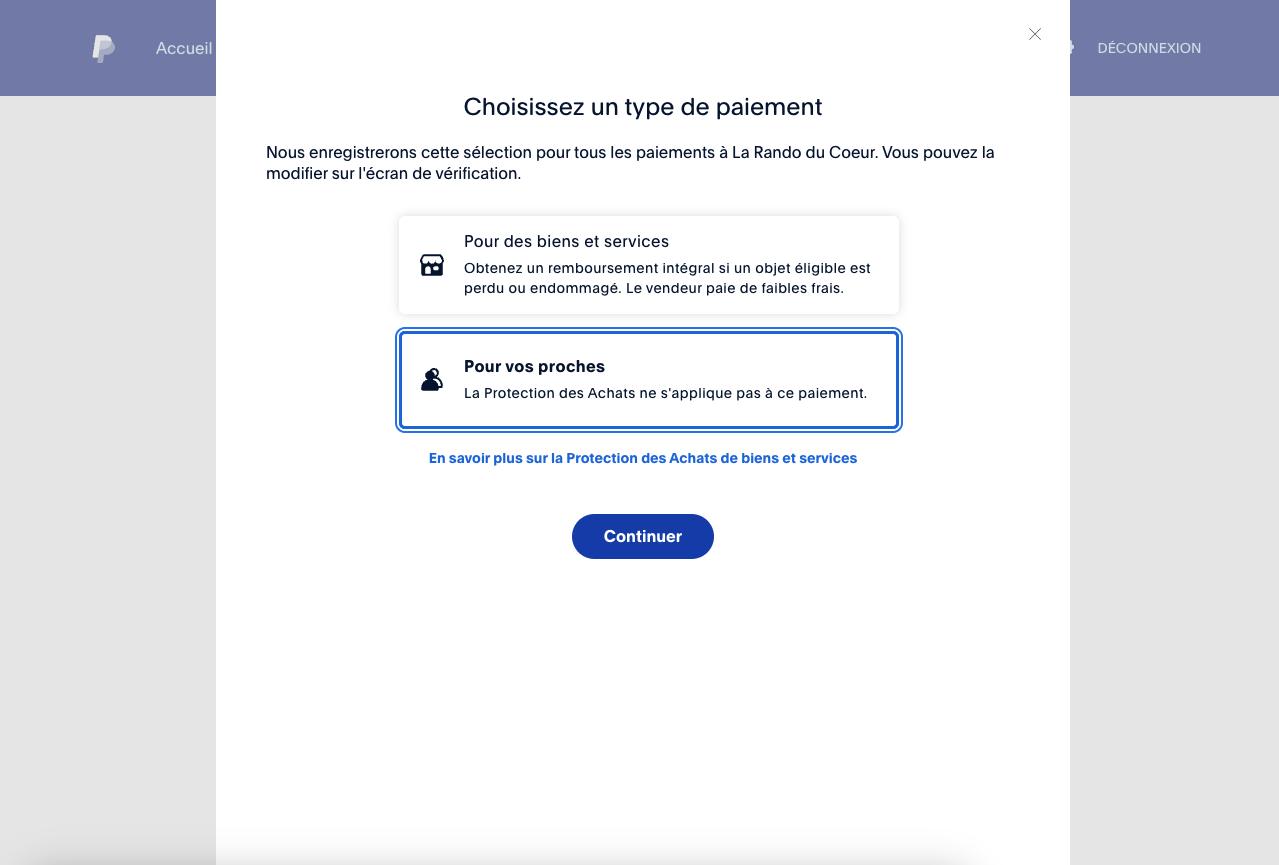Open the partially hidden settings gear icon
This screenshot has height=865, width=1279.
click(1071, 47)
